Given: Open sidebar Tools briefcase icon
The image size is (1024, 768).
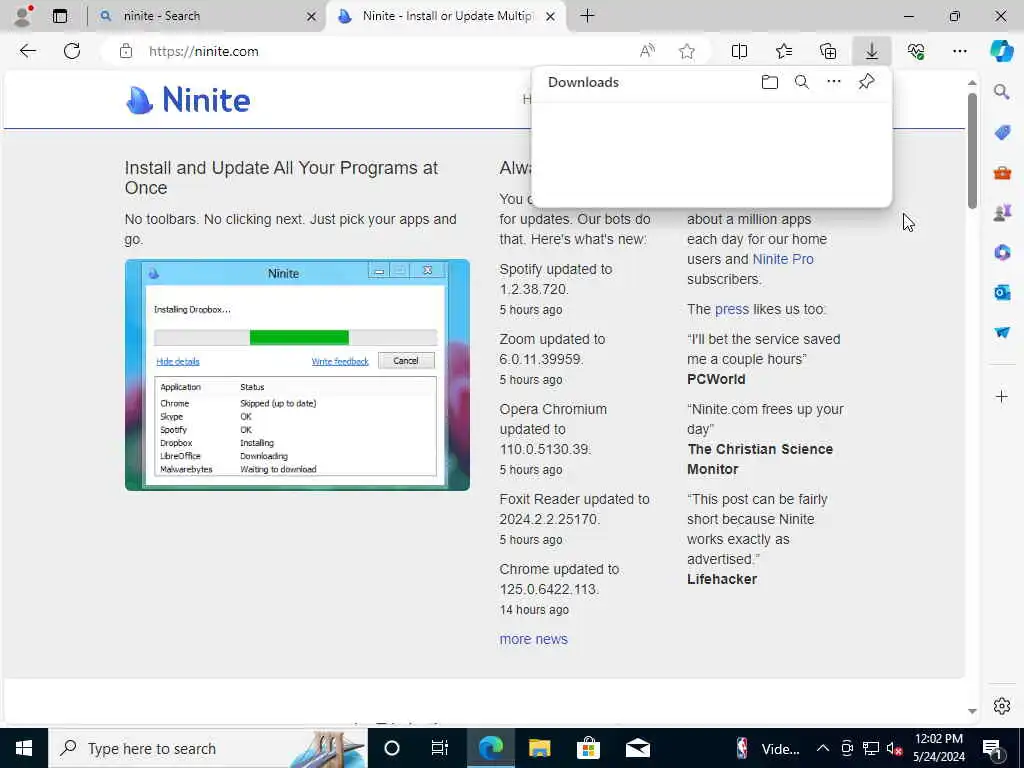Looking at the screenshot, I should 1002,173.
